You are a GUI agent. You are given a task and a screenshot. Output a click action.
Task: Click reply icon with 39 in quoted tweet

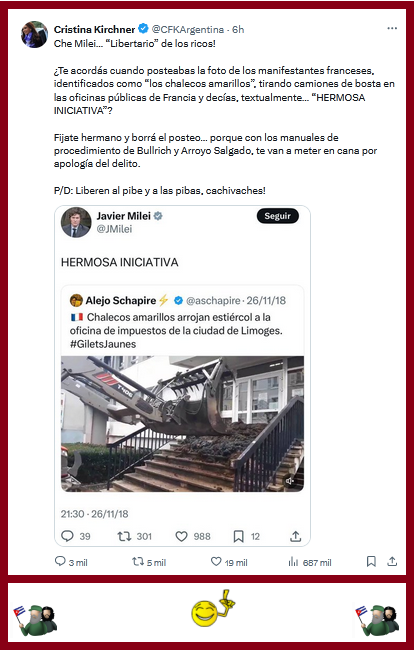pyautogui.click(x=67, y=536)
